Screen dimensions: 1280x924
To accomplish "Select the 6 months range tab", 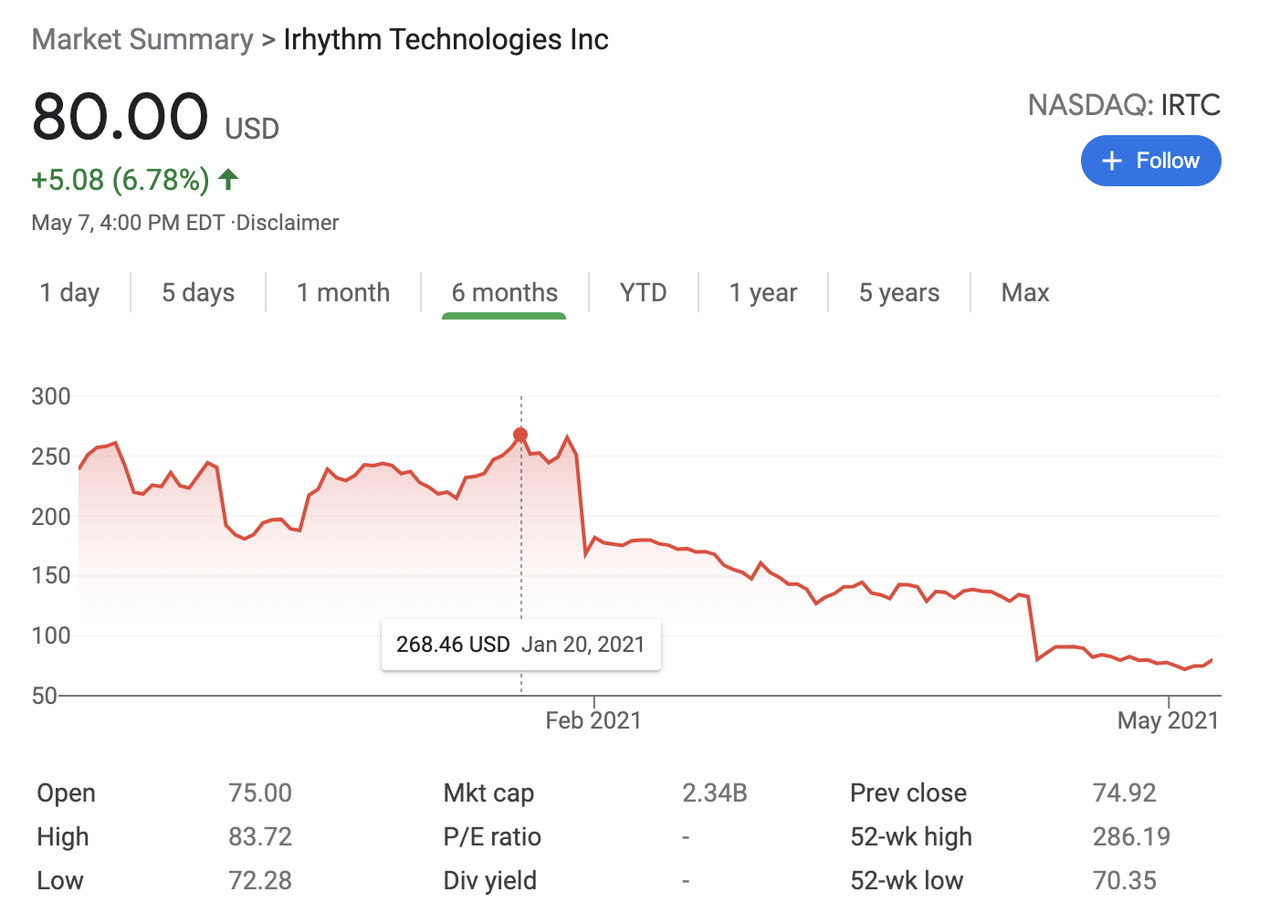I will click(x=504, y=293).
